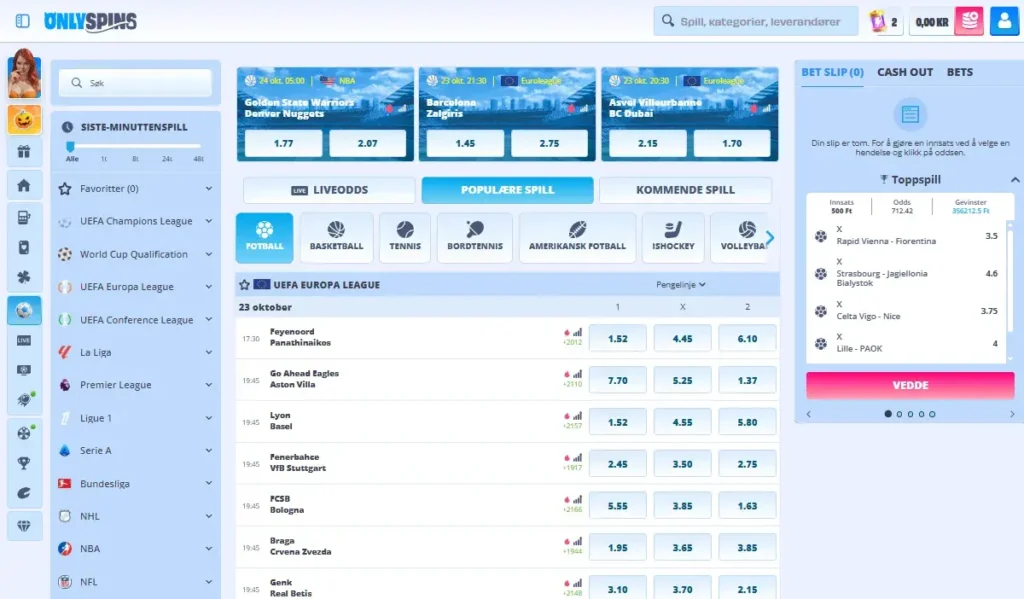Show more sports with the right arrow
This screenshot has height=599, width=1024.
coord(770,238)
